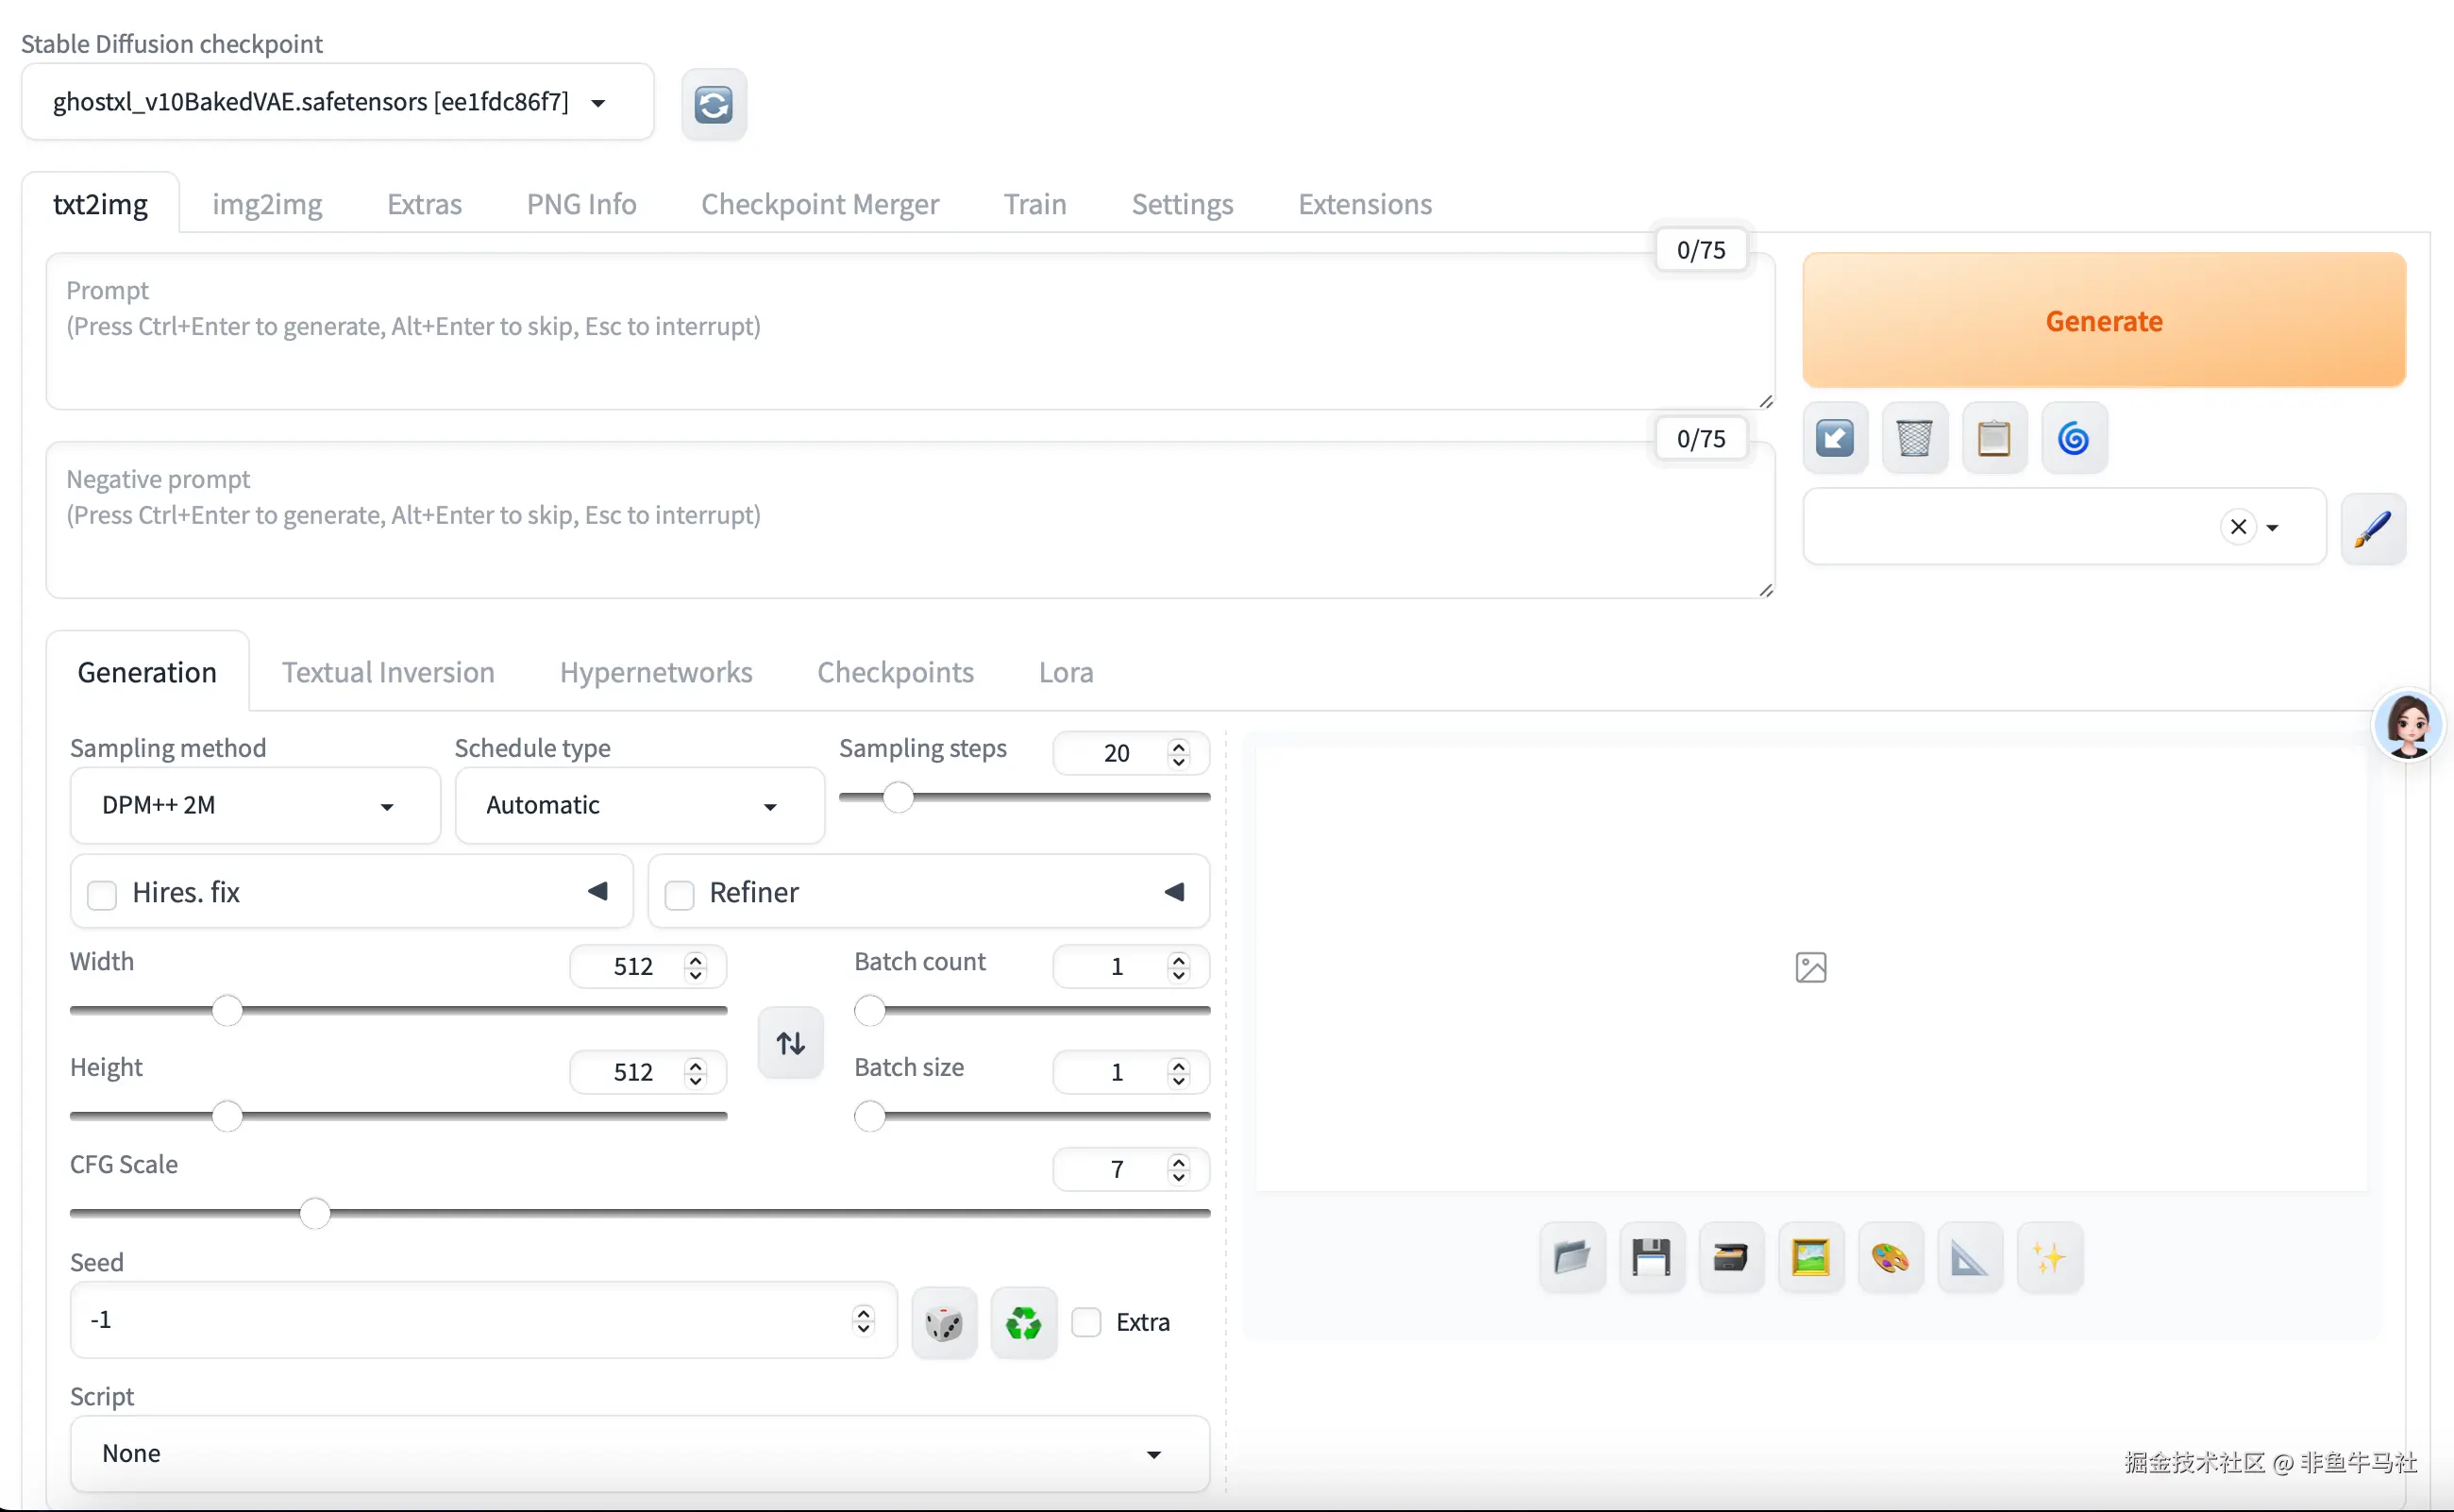Click the refresh checkpoint list icon
Screen dimensions: 2454x1512
(x=713, y=104)
